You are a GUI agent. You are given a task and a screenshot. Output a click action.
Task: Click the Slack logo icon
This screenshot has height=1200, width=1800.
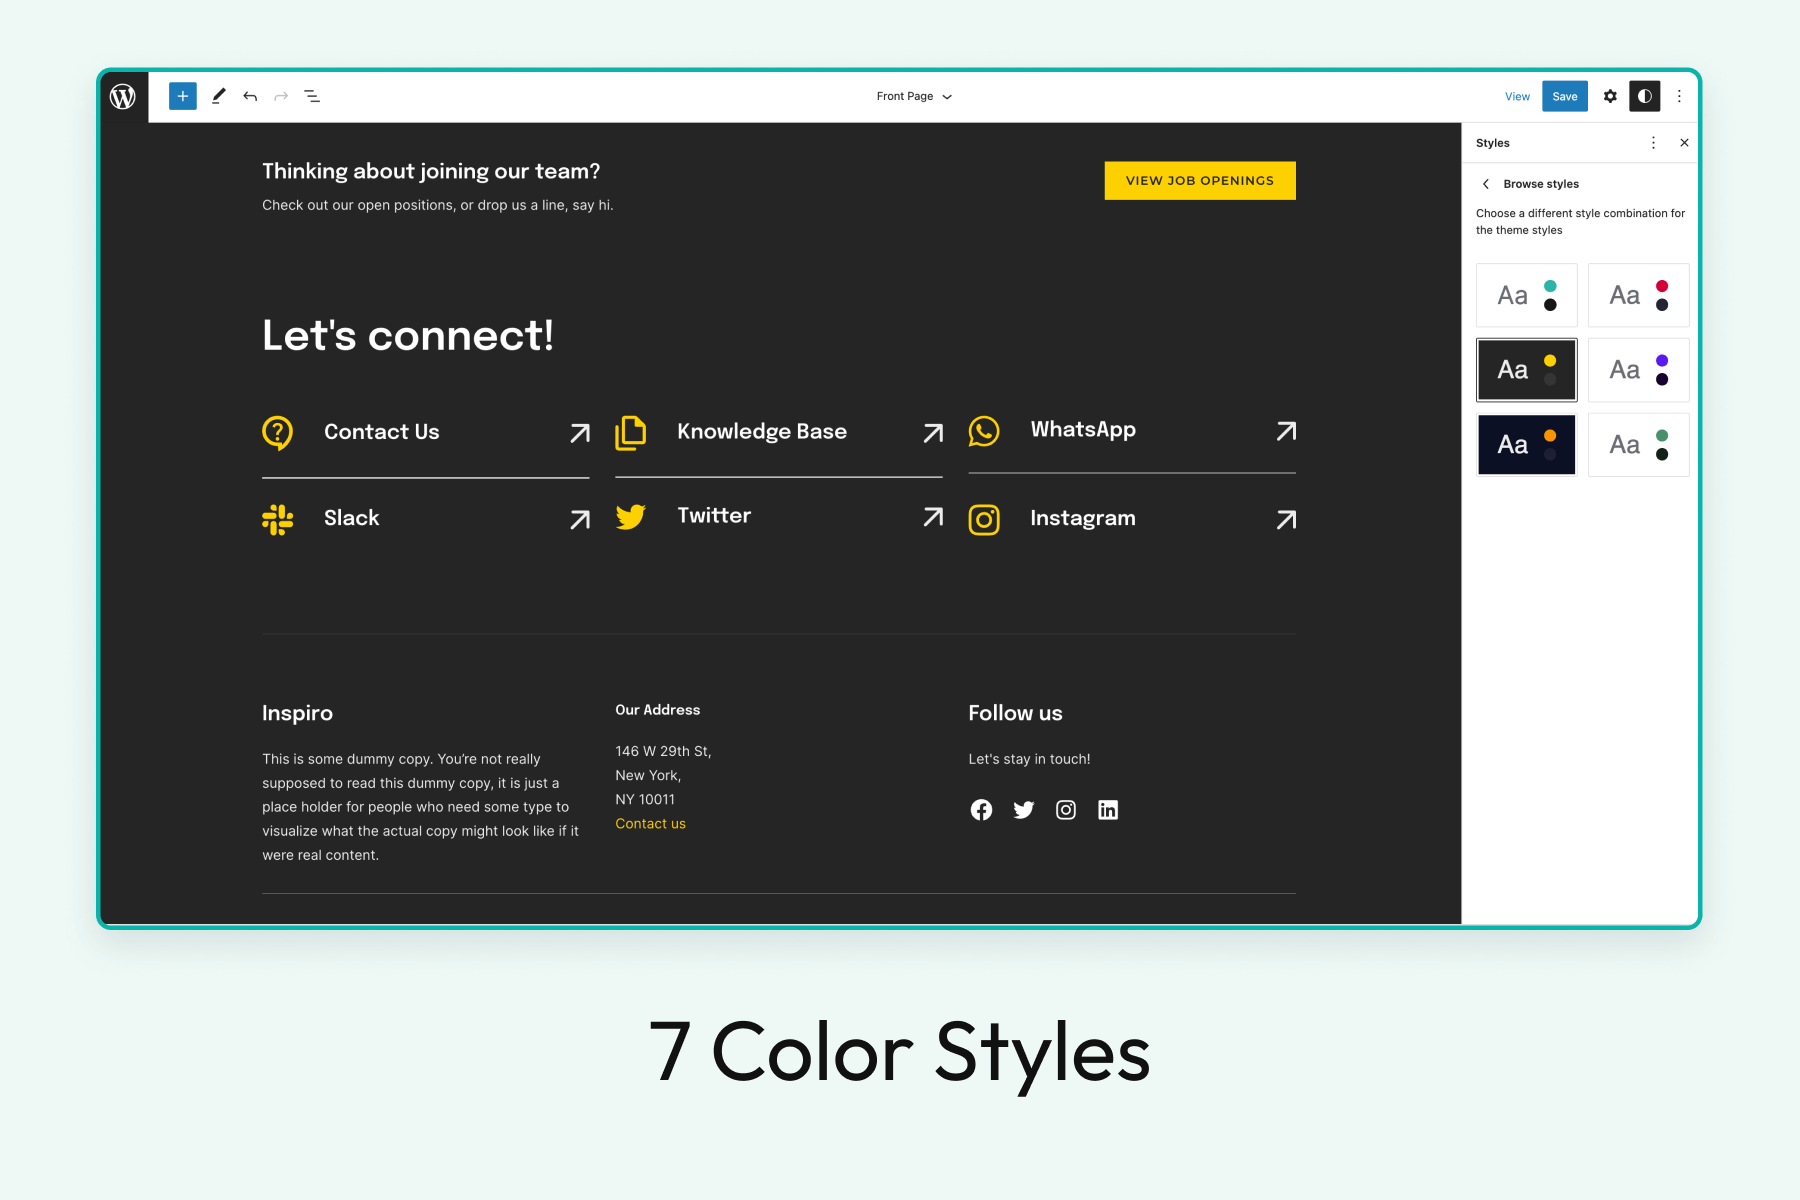pyautogui.click(x=277, y=519)
